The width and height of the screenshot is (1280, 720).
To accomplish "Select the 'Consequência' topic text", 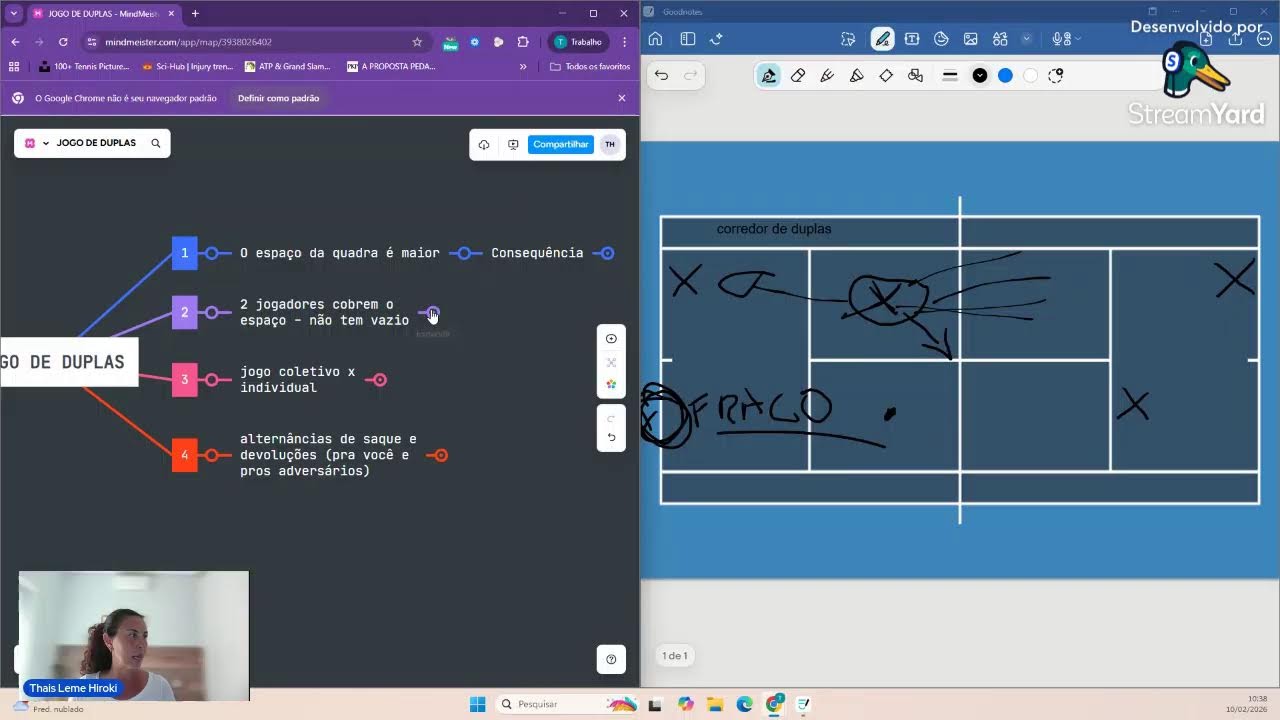I will (x=537, y=253).
